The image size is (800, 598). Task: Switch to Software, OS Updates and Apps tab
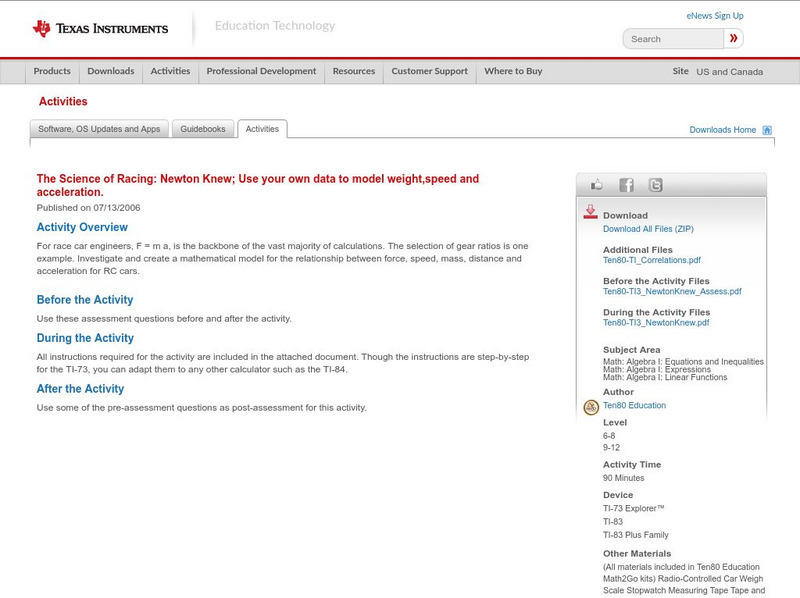99,129
